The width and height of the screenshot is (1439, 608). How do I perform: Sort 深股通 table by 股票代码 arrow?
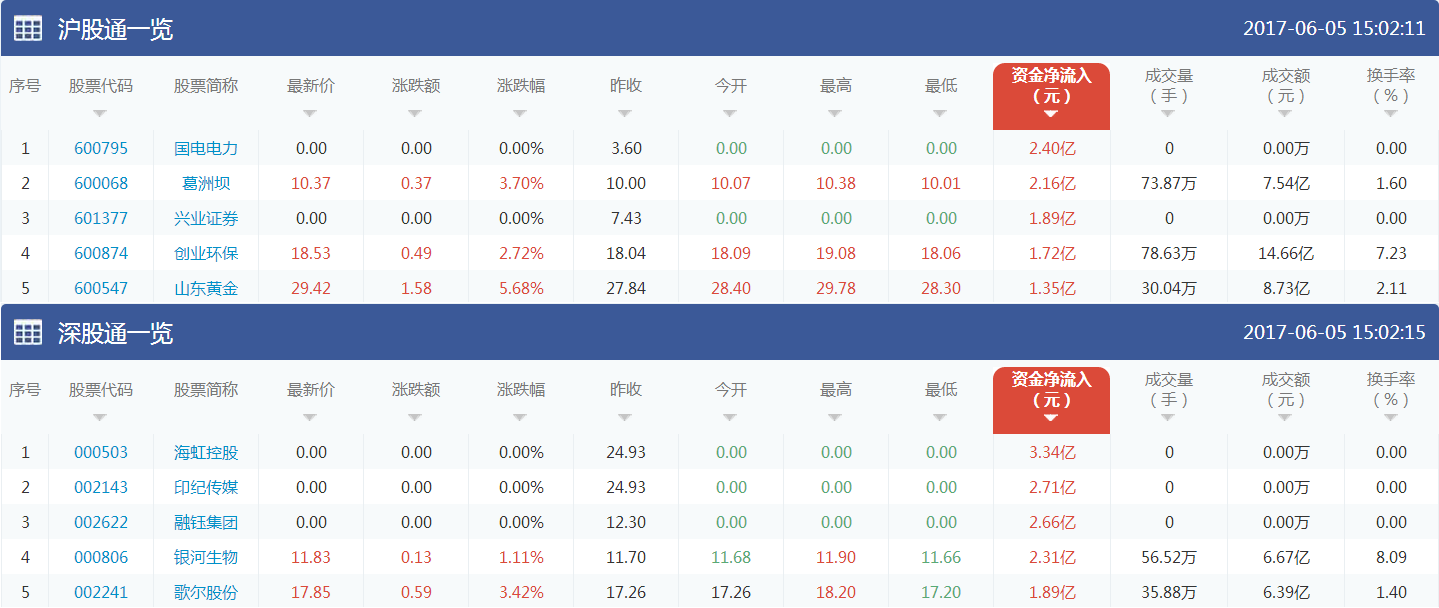(100, 417)
